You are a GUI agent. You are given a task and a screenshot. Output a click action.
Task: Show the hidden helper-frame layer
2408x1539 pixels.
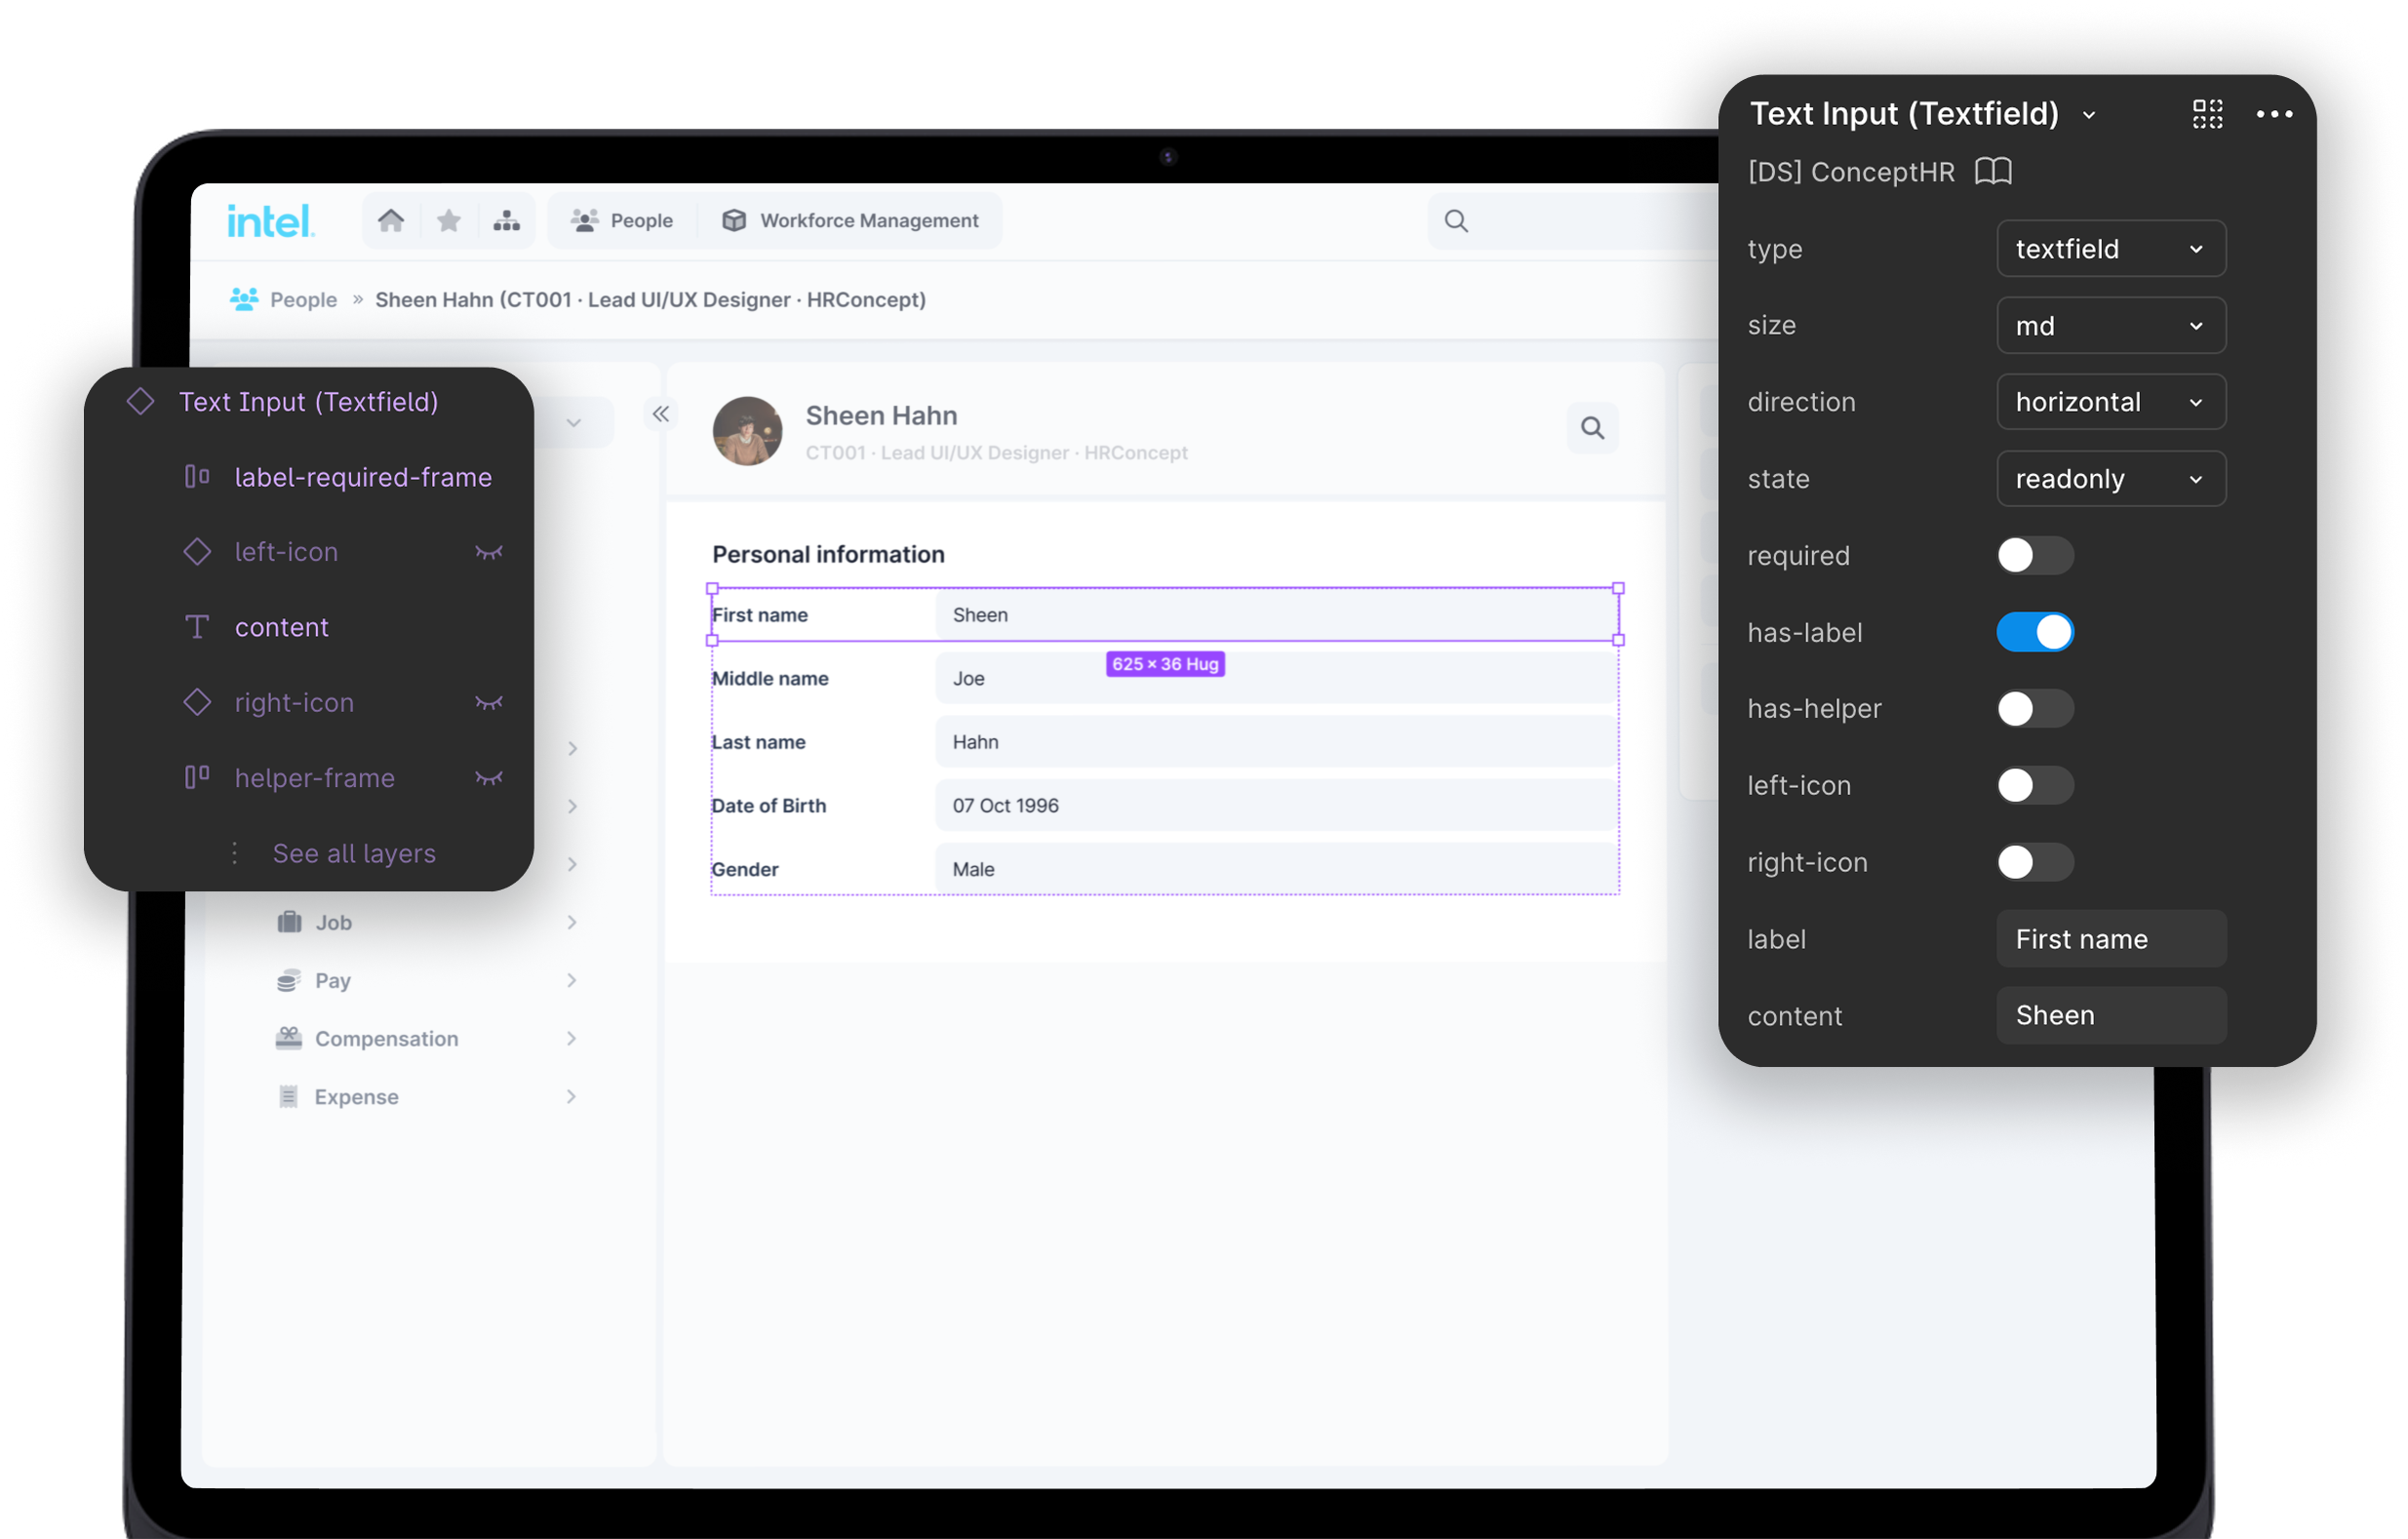(488, 778)
